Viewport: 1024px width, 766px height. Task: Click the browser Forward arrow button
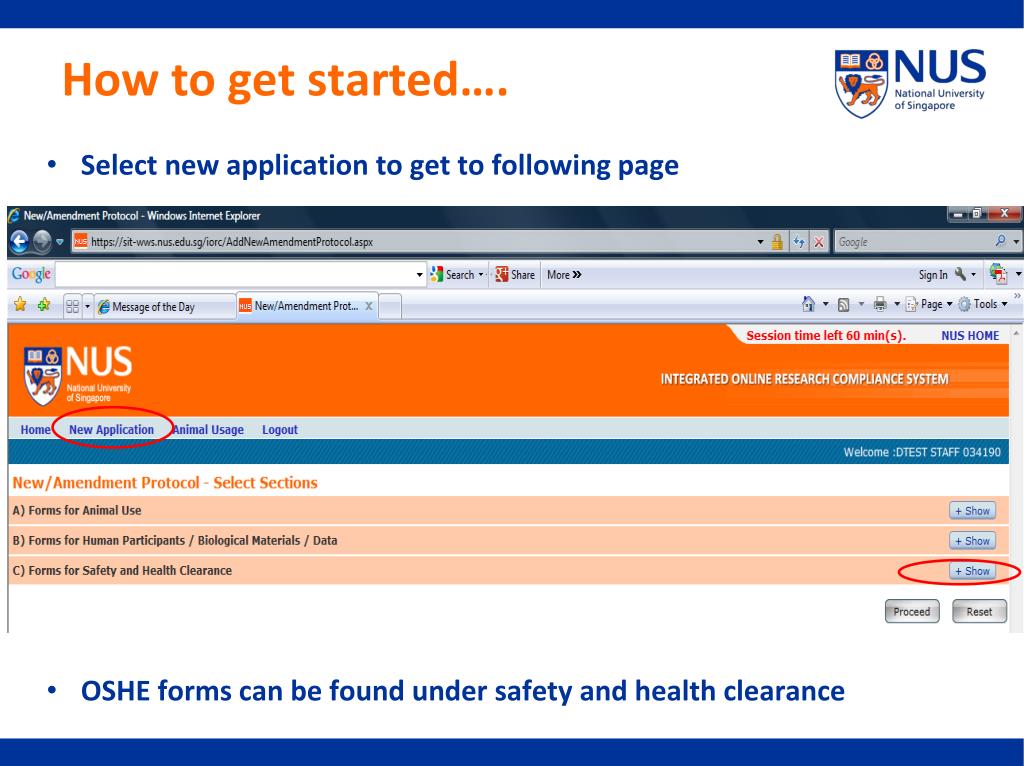tap(42, 242)
